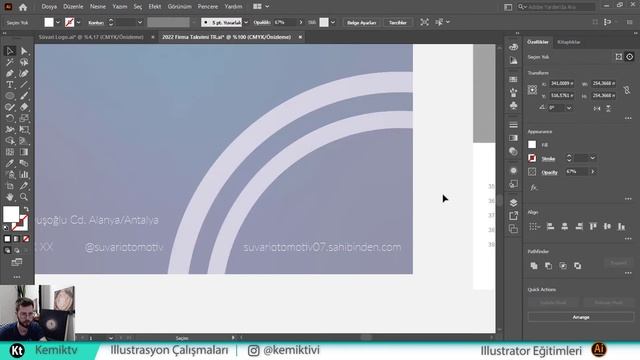Image resolution: width=640 pixels, height=360 pixels.
Task: Select the Artboard tool
Action: click(10, 186)
